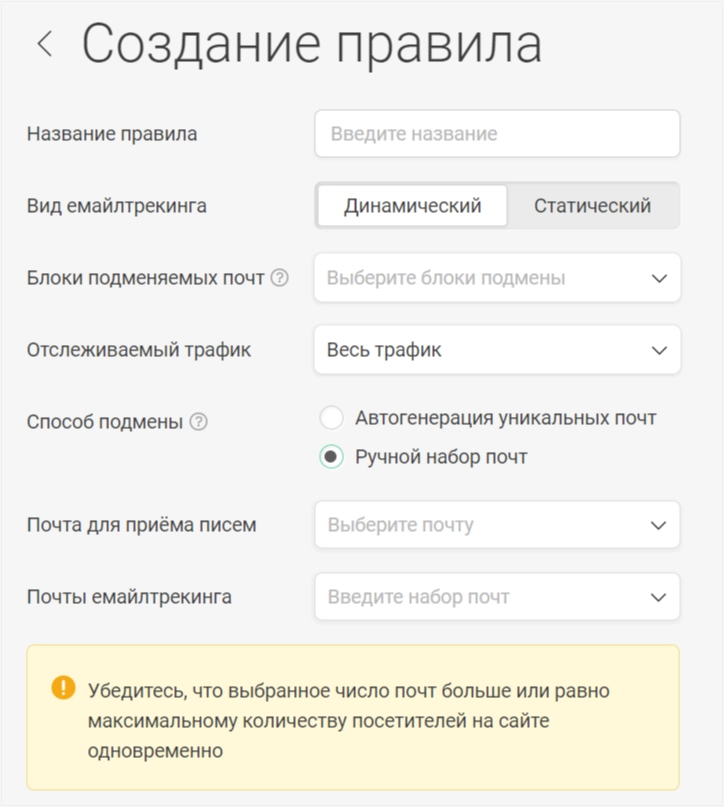The height and width of the screenshot is (807, 724).
Task: Open help icon next to Способ подмены
Action: coord(199,422)
